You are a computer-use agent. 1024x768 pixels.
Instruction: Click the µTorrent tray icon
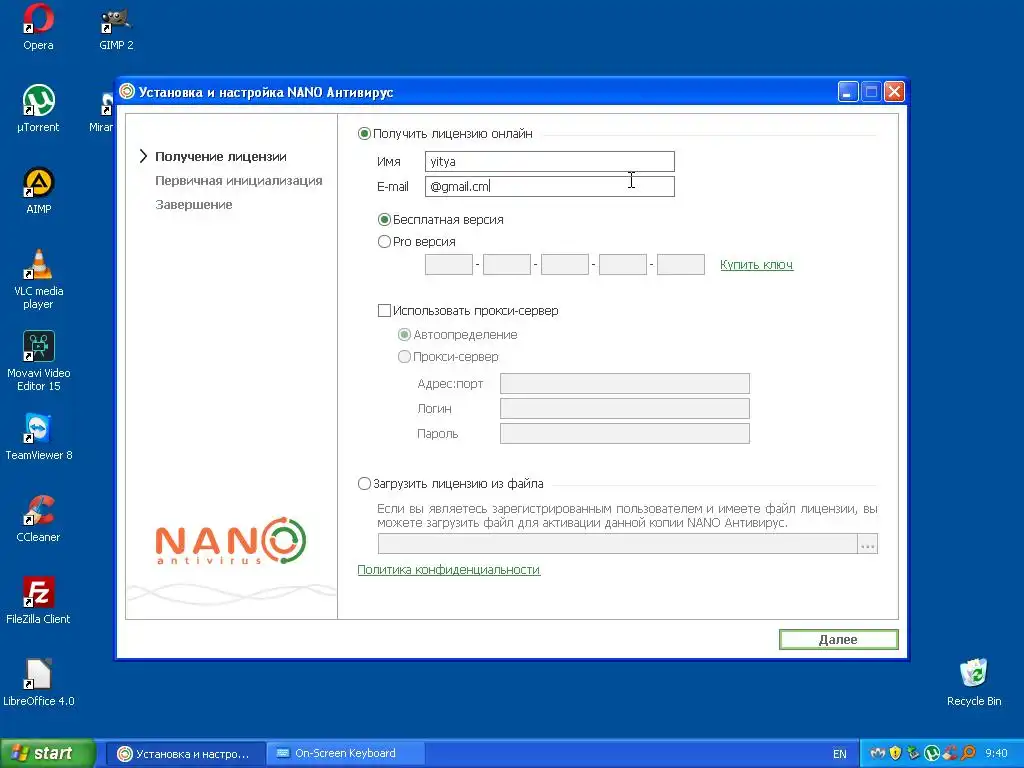click(x=932, y=754)
